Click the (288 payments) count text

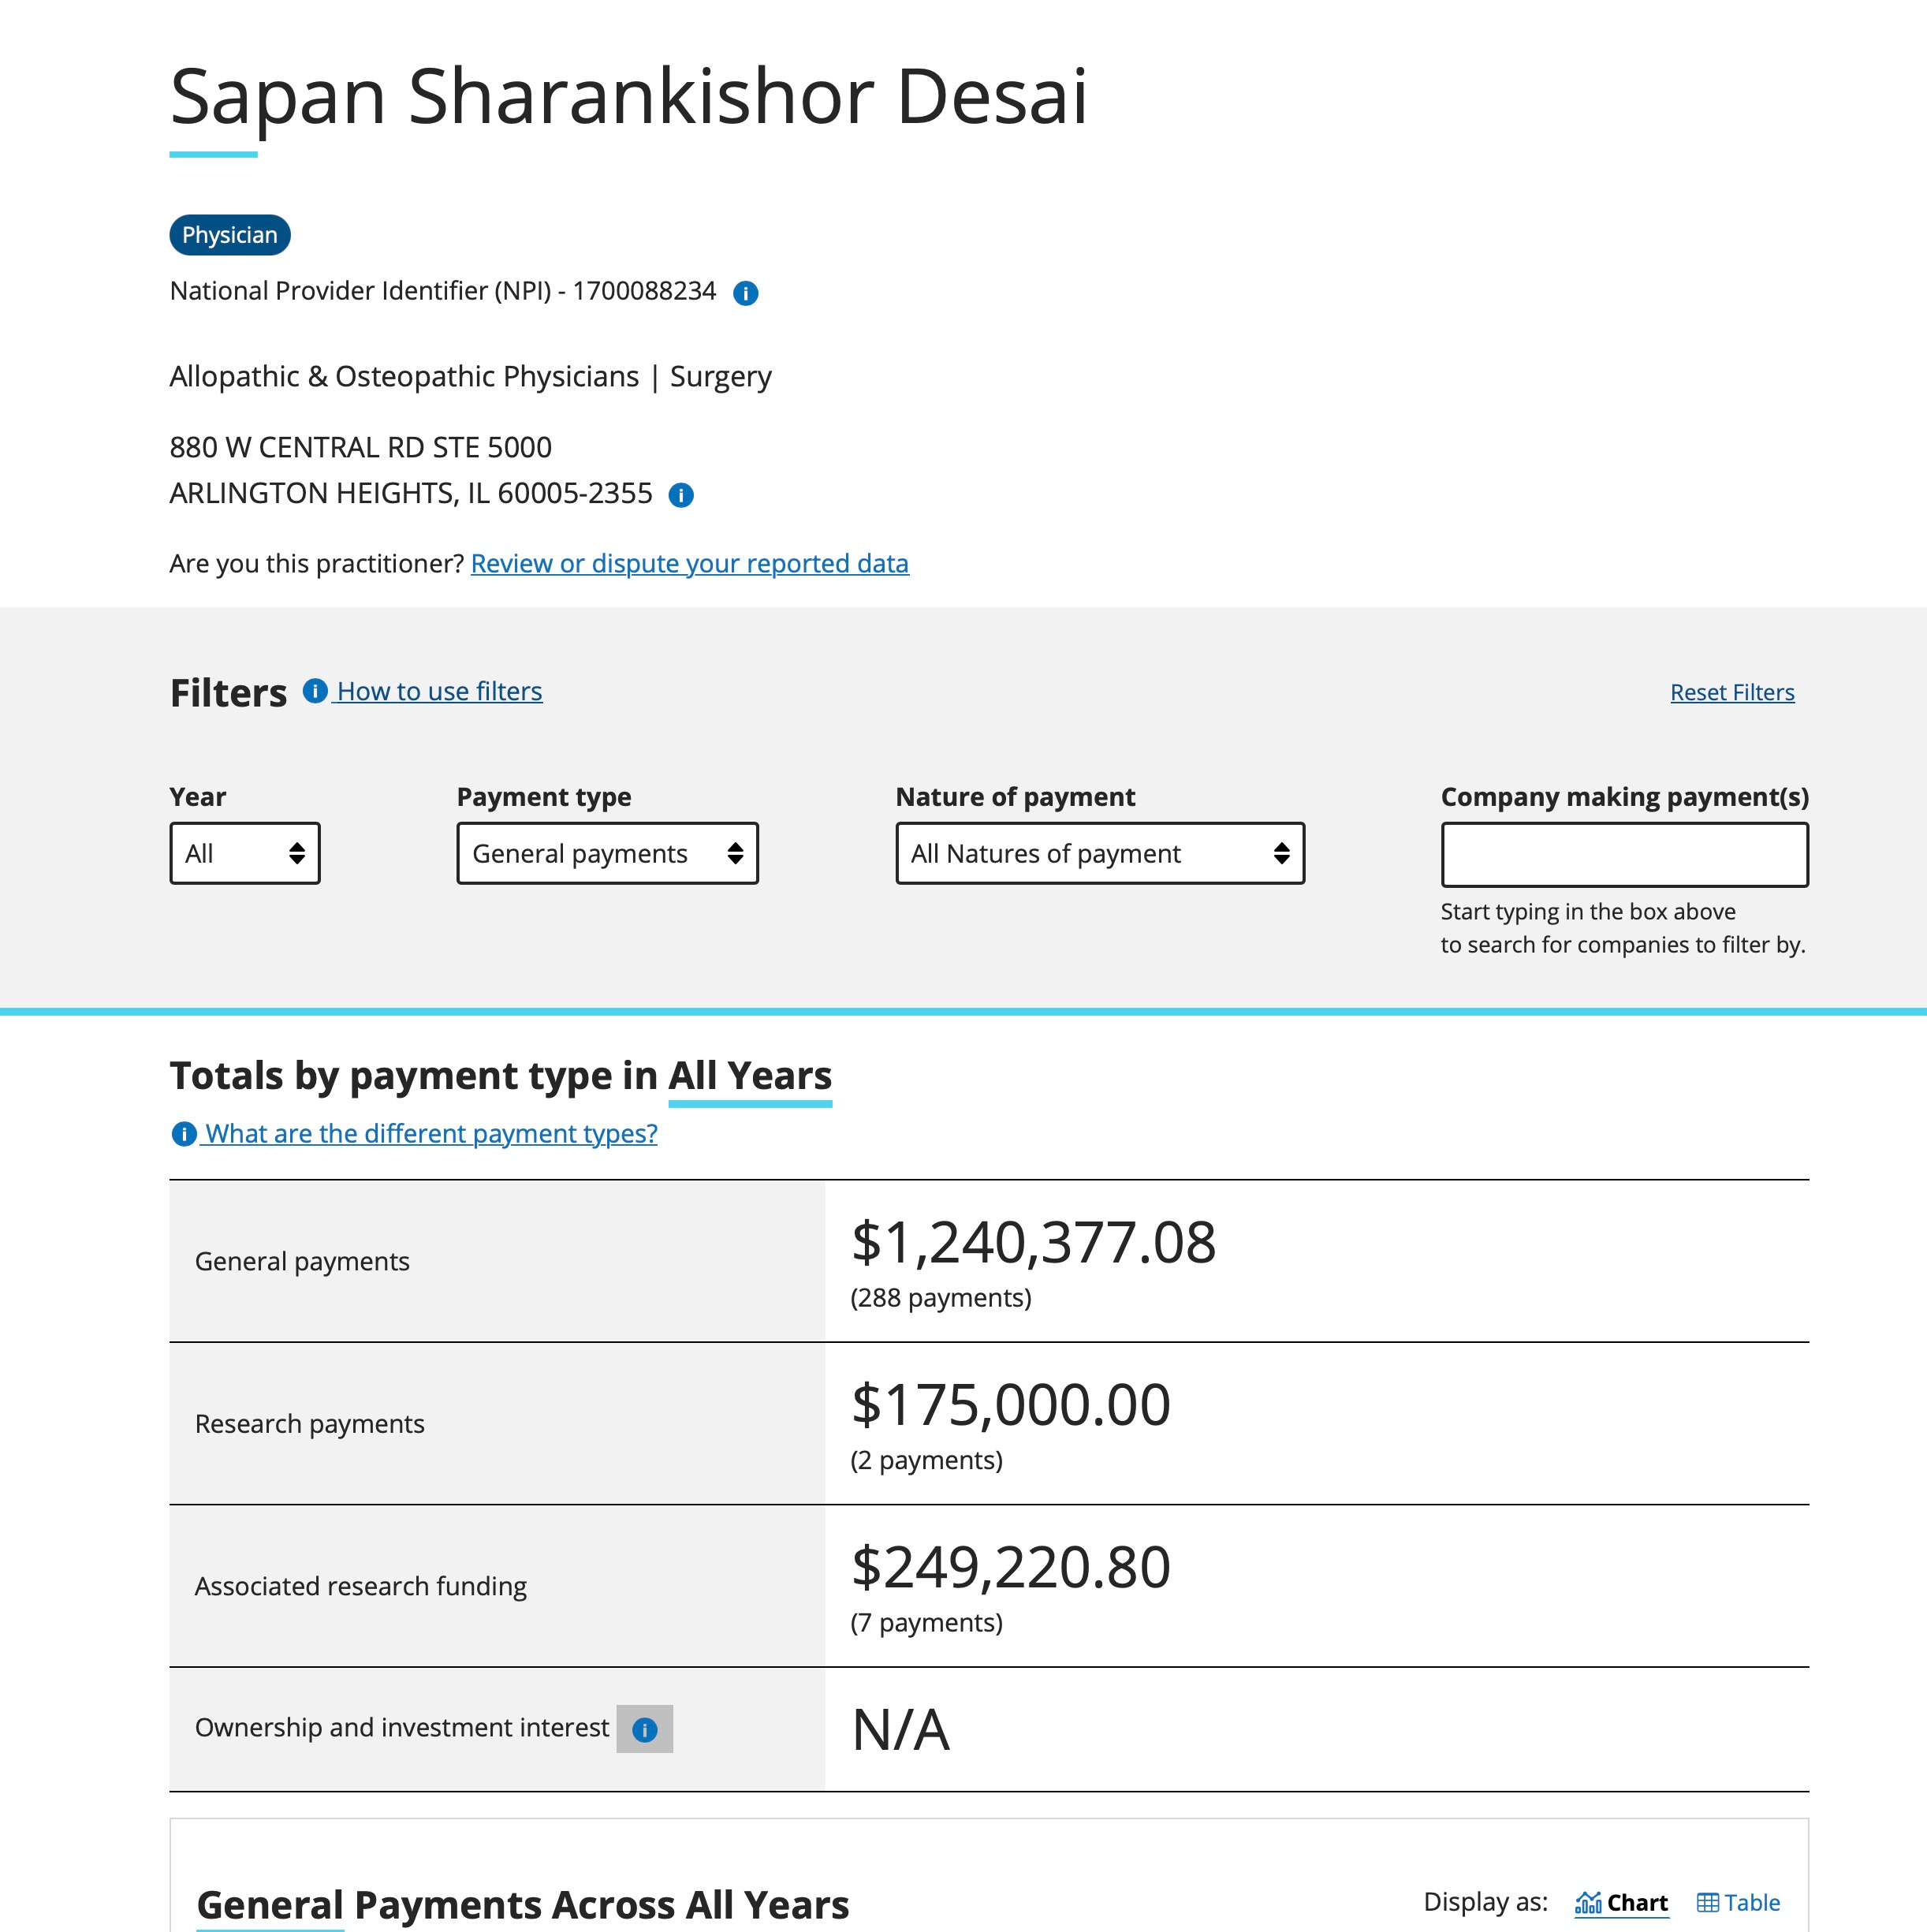pos(941,1298)
